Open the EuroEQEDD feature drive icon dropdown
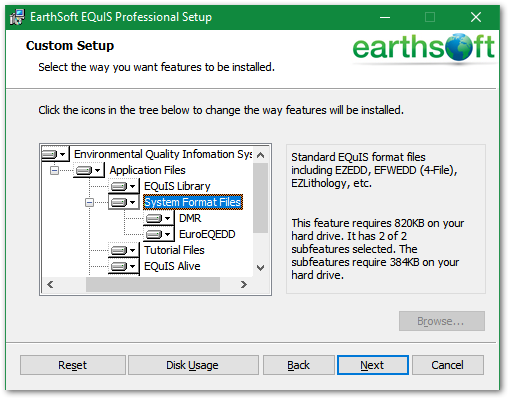Viewport: 509px width, 399px height. coord(159,234)
